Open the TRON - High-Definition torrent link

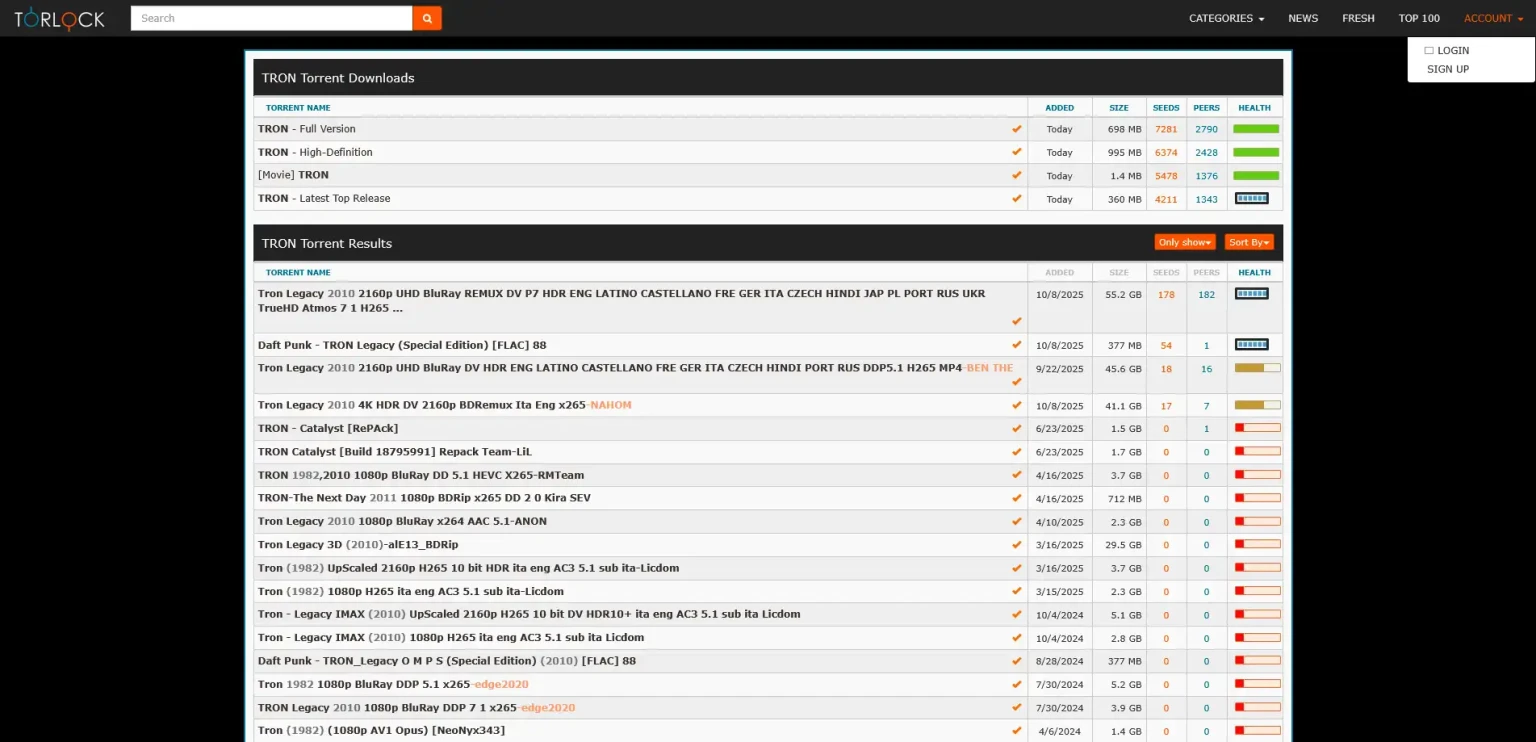[x=315, y=152]
